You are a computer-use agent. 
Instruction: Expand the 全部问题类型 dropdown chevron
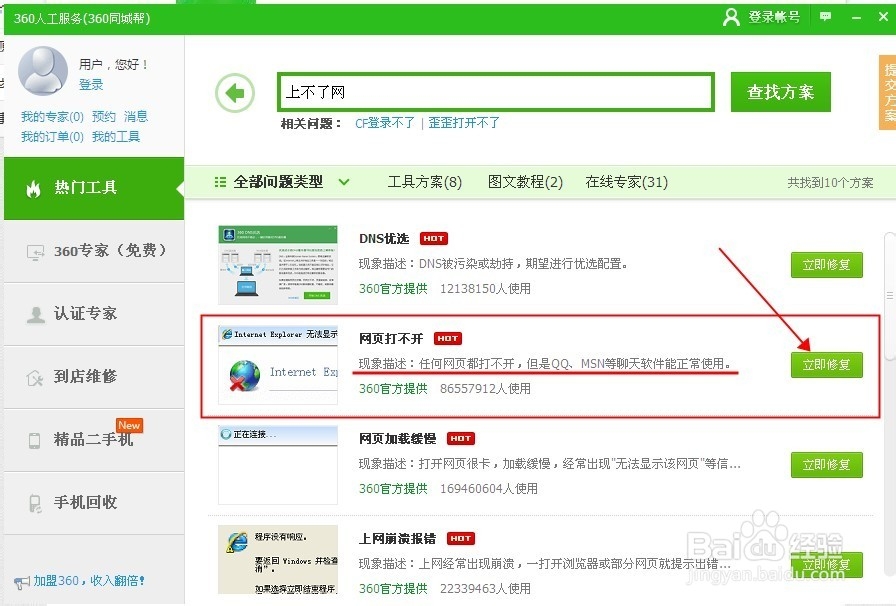[344, 182]
